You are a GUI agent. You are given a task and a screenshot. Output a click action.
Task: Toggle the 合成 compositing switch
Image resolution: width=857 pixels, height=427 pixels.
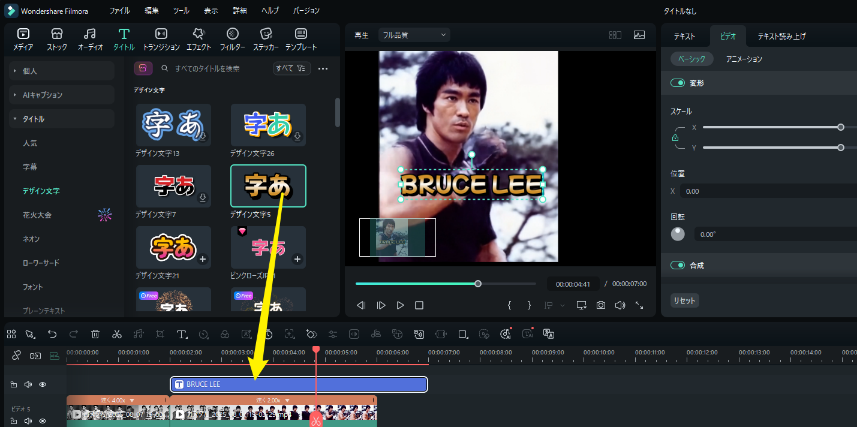[678, 265]
